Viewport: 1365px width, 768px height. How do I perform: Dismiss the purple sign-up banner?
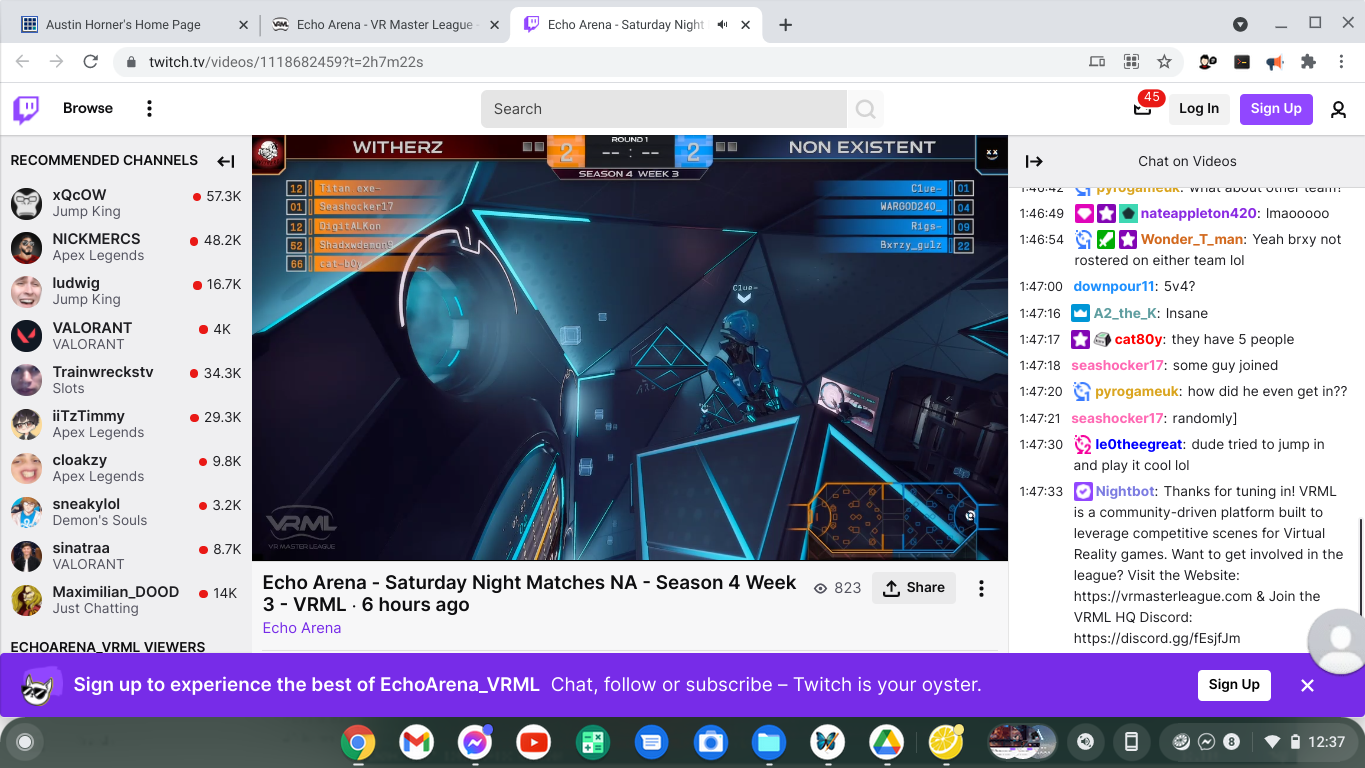pyautogui.click(x=1307, y=685)
